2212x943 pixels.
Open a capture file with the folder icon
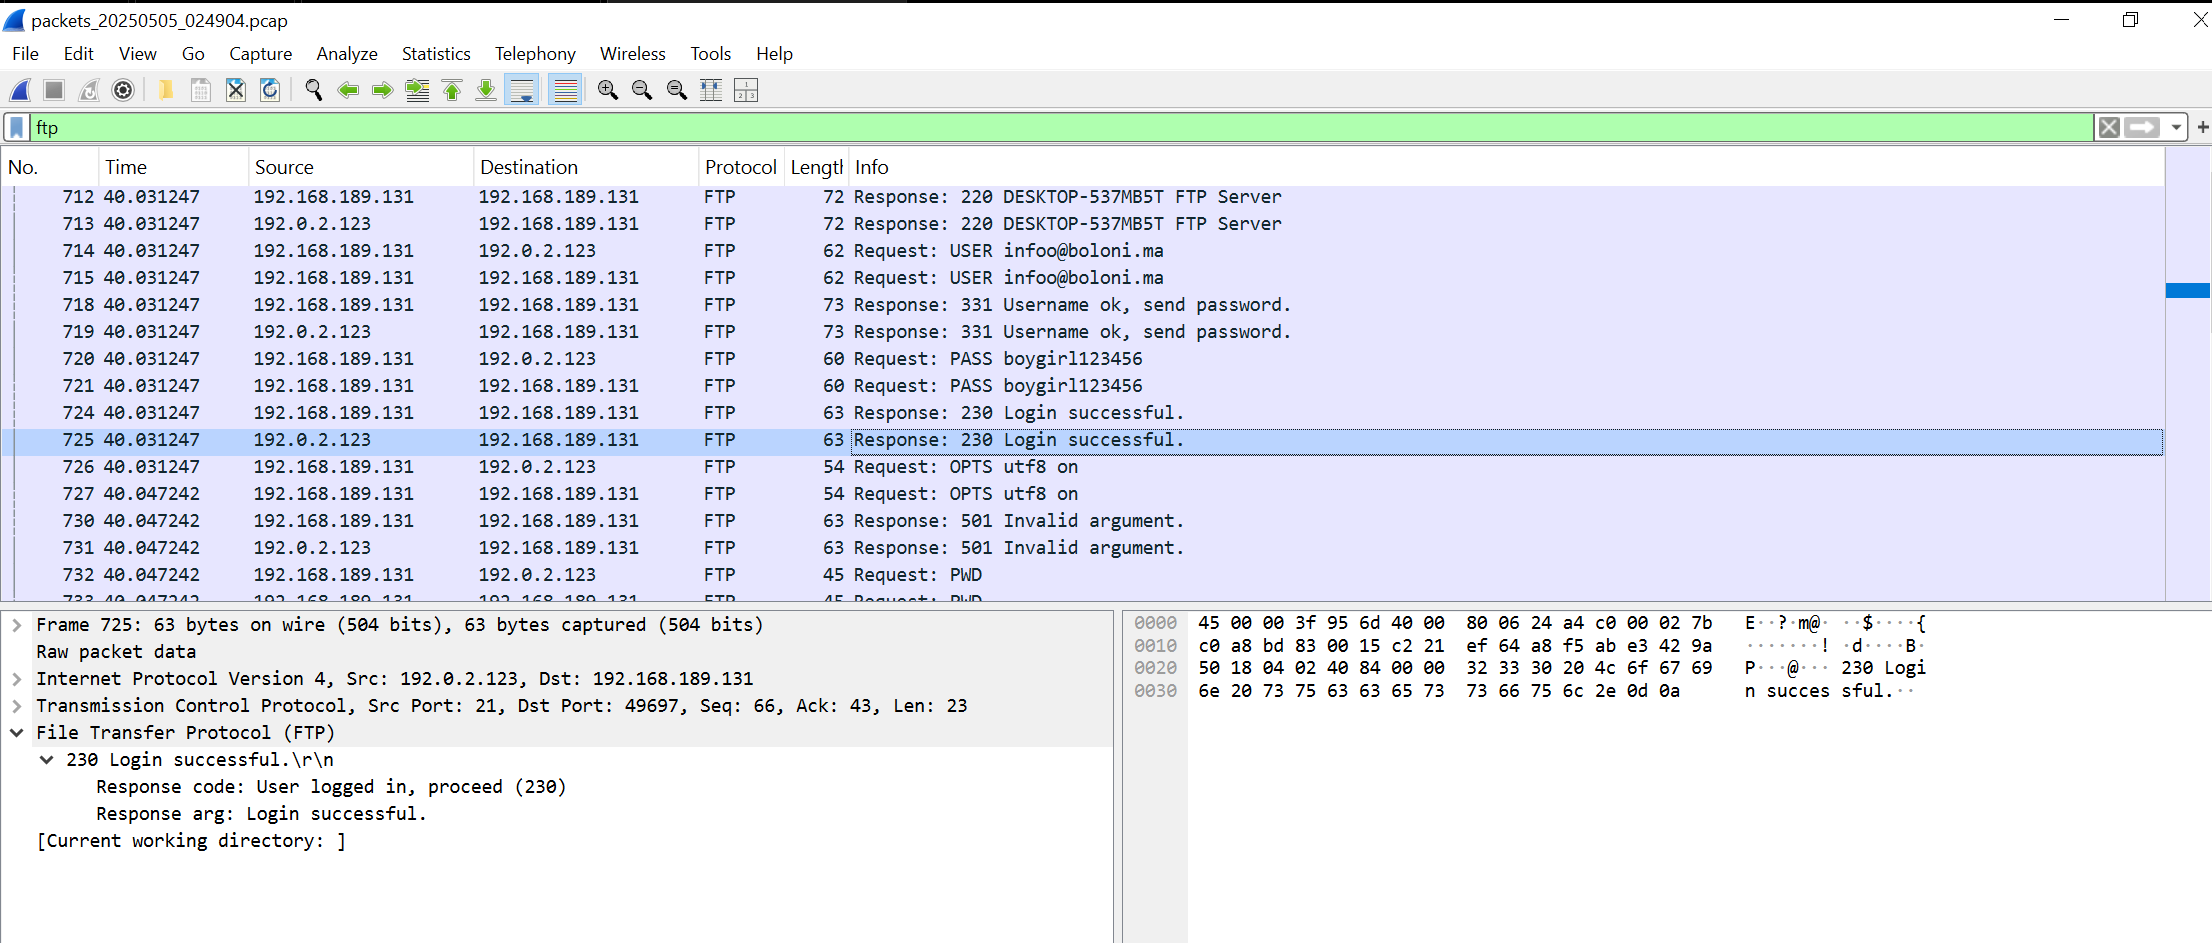[166, 90]
